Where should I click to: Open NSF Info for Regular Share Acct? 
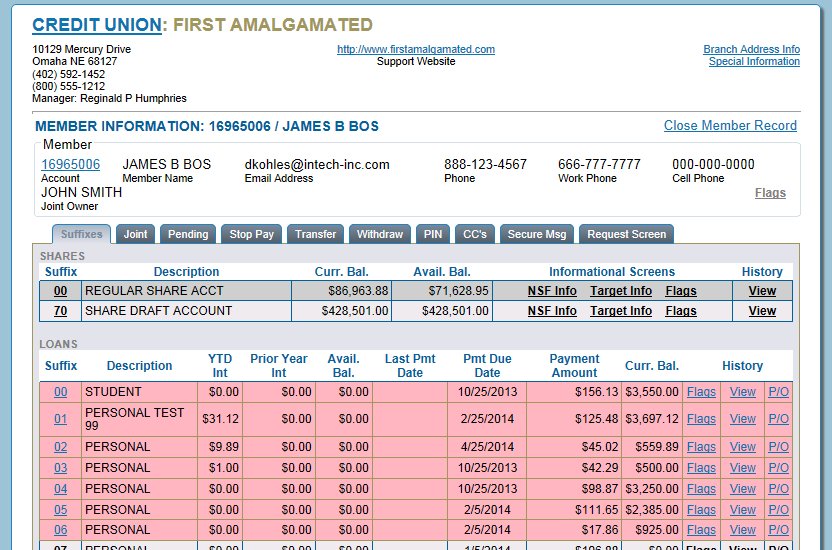tap(552, 291)
